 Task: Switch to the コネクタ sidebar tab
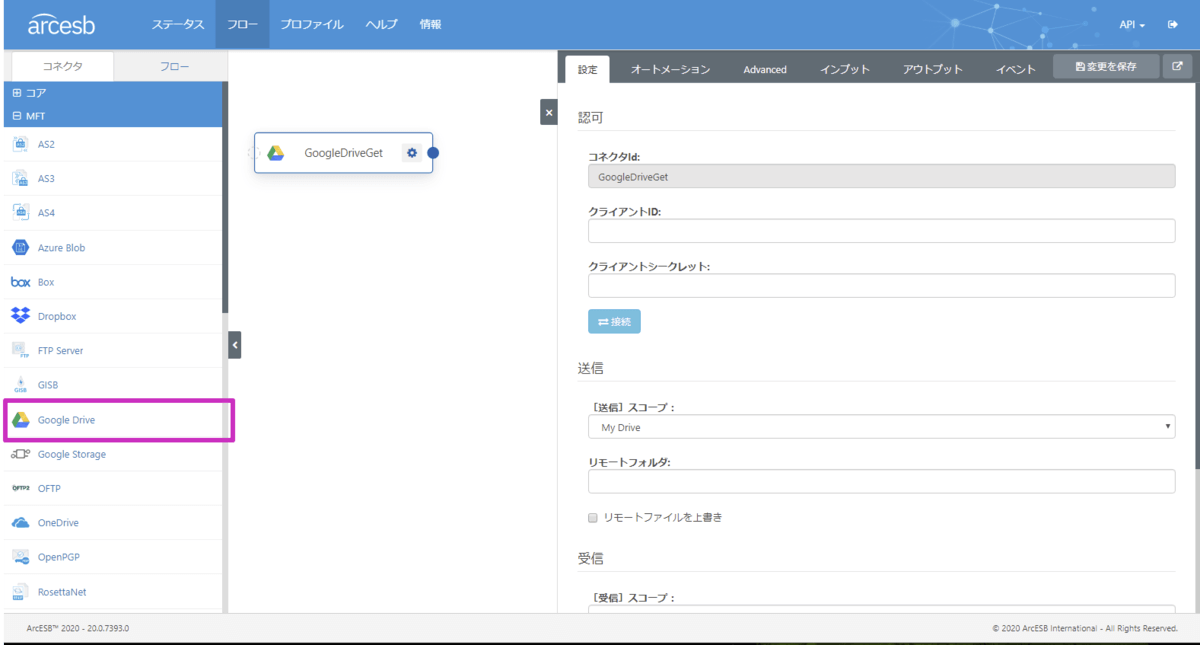[62, 67]
